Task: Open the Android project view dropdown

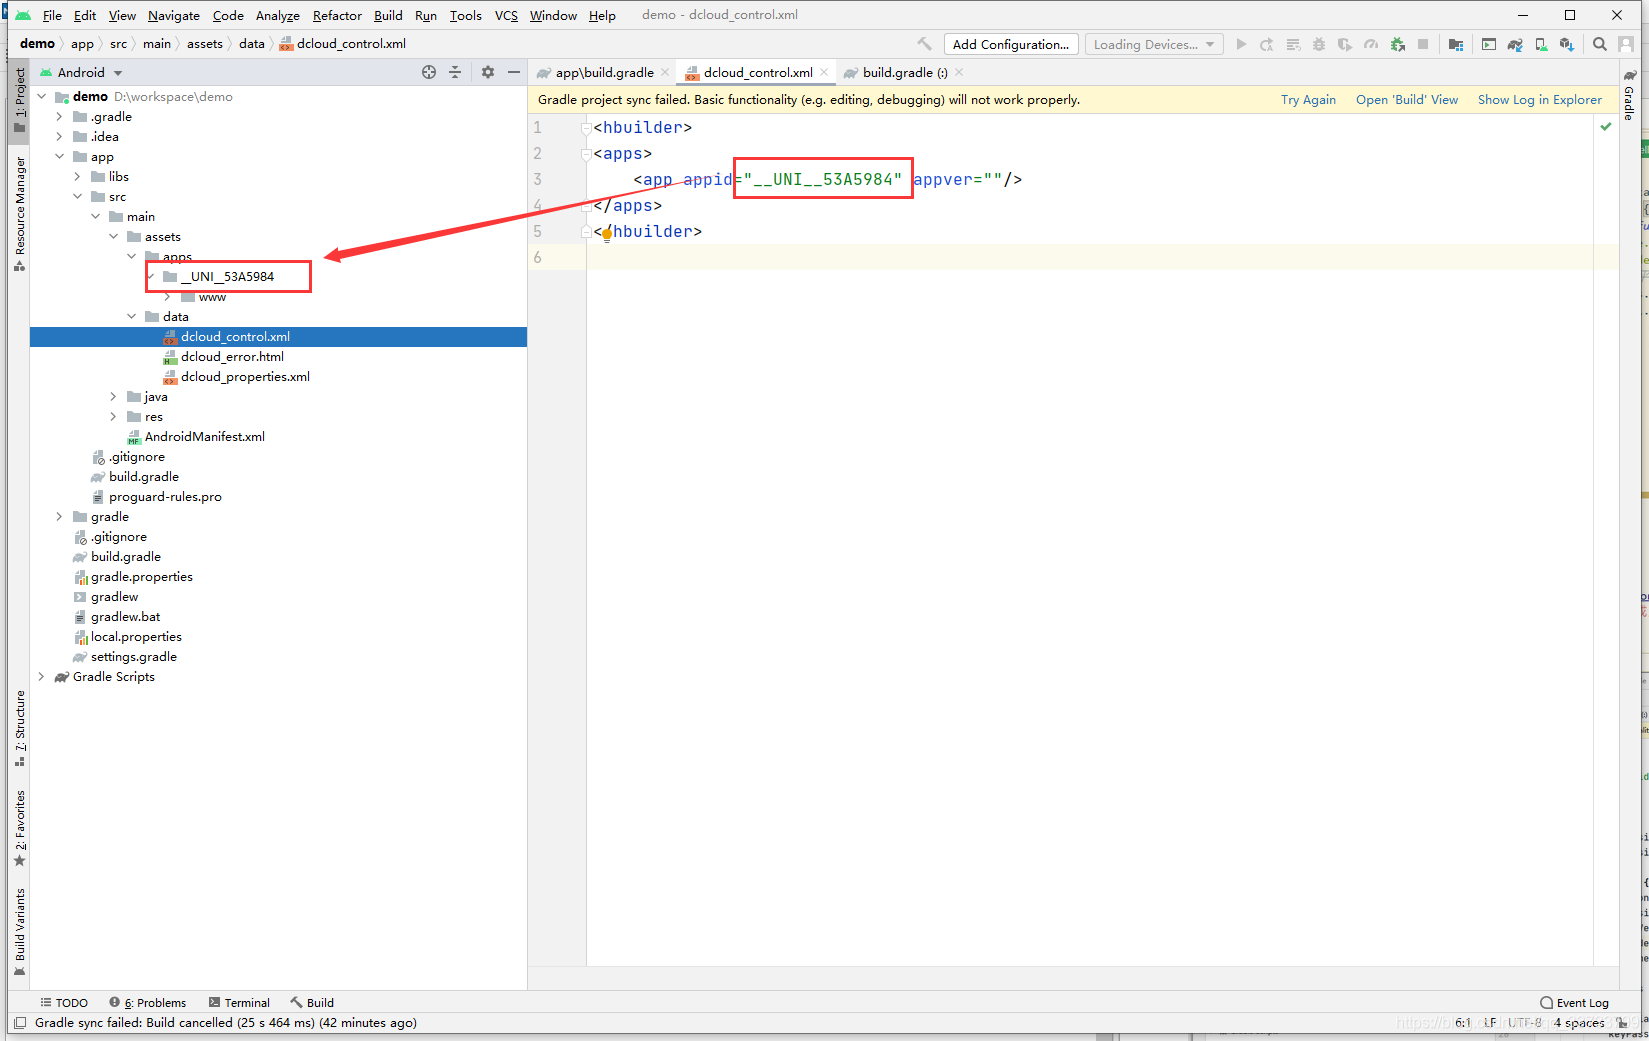Action: (x=81, y=72)
